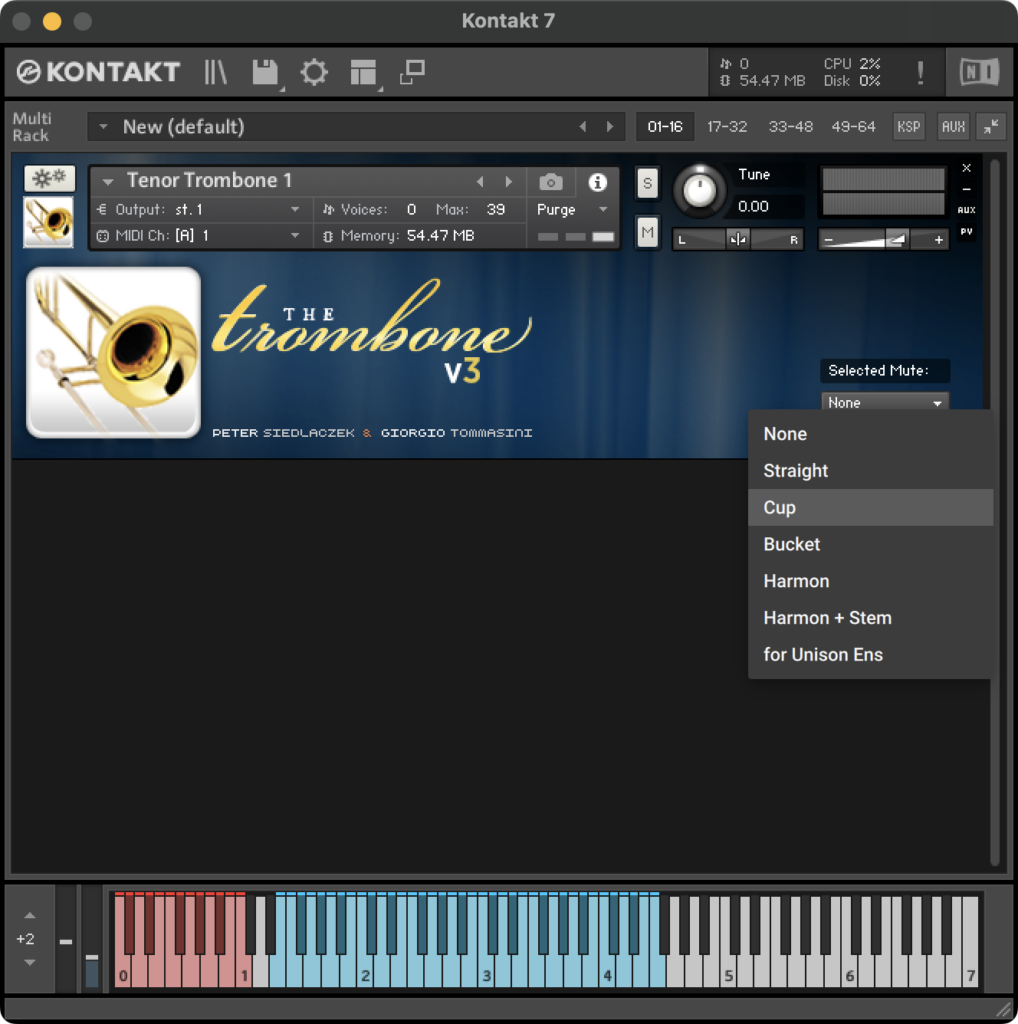Screen dimensions: 1018x1024
Task: Click the Multi Rack label
Action: click(31, 127)
